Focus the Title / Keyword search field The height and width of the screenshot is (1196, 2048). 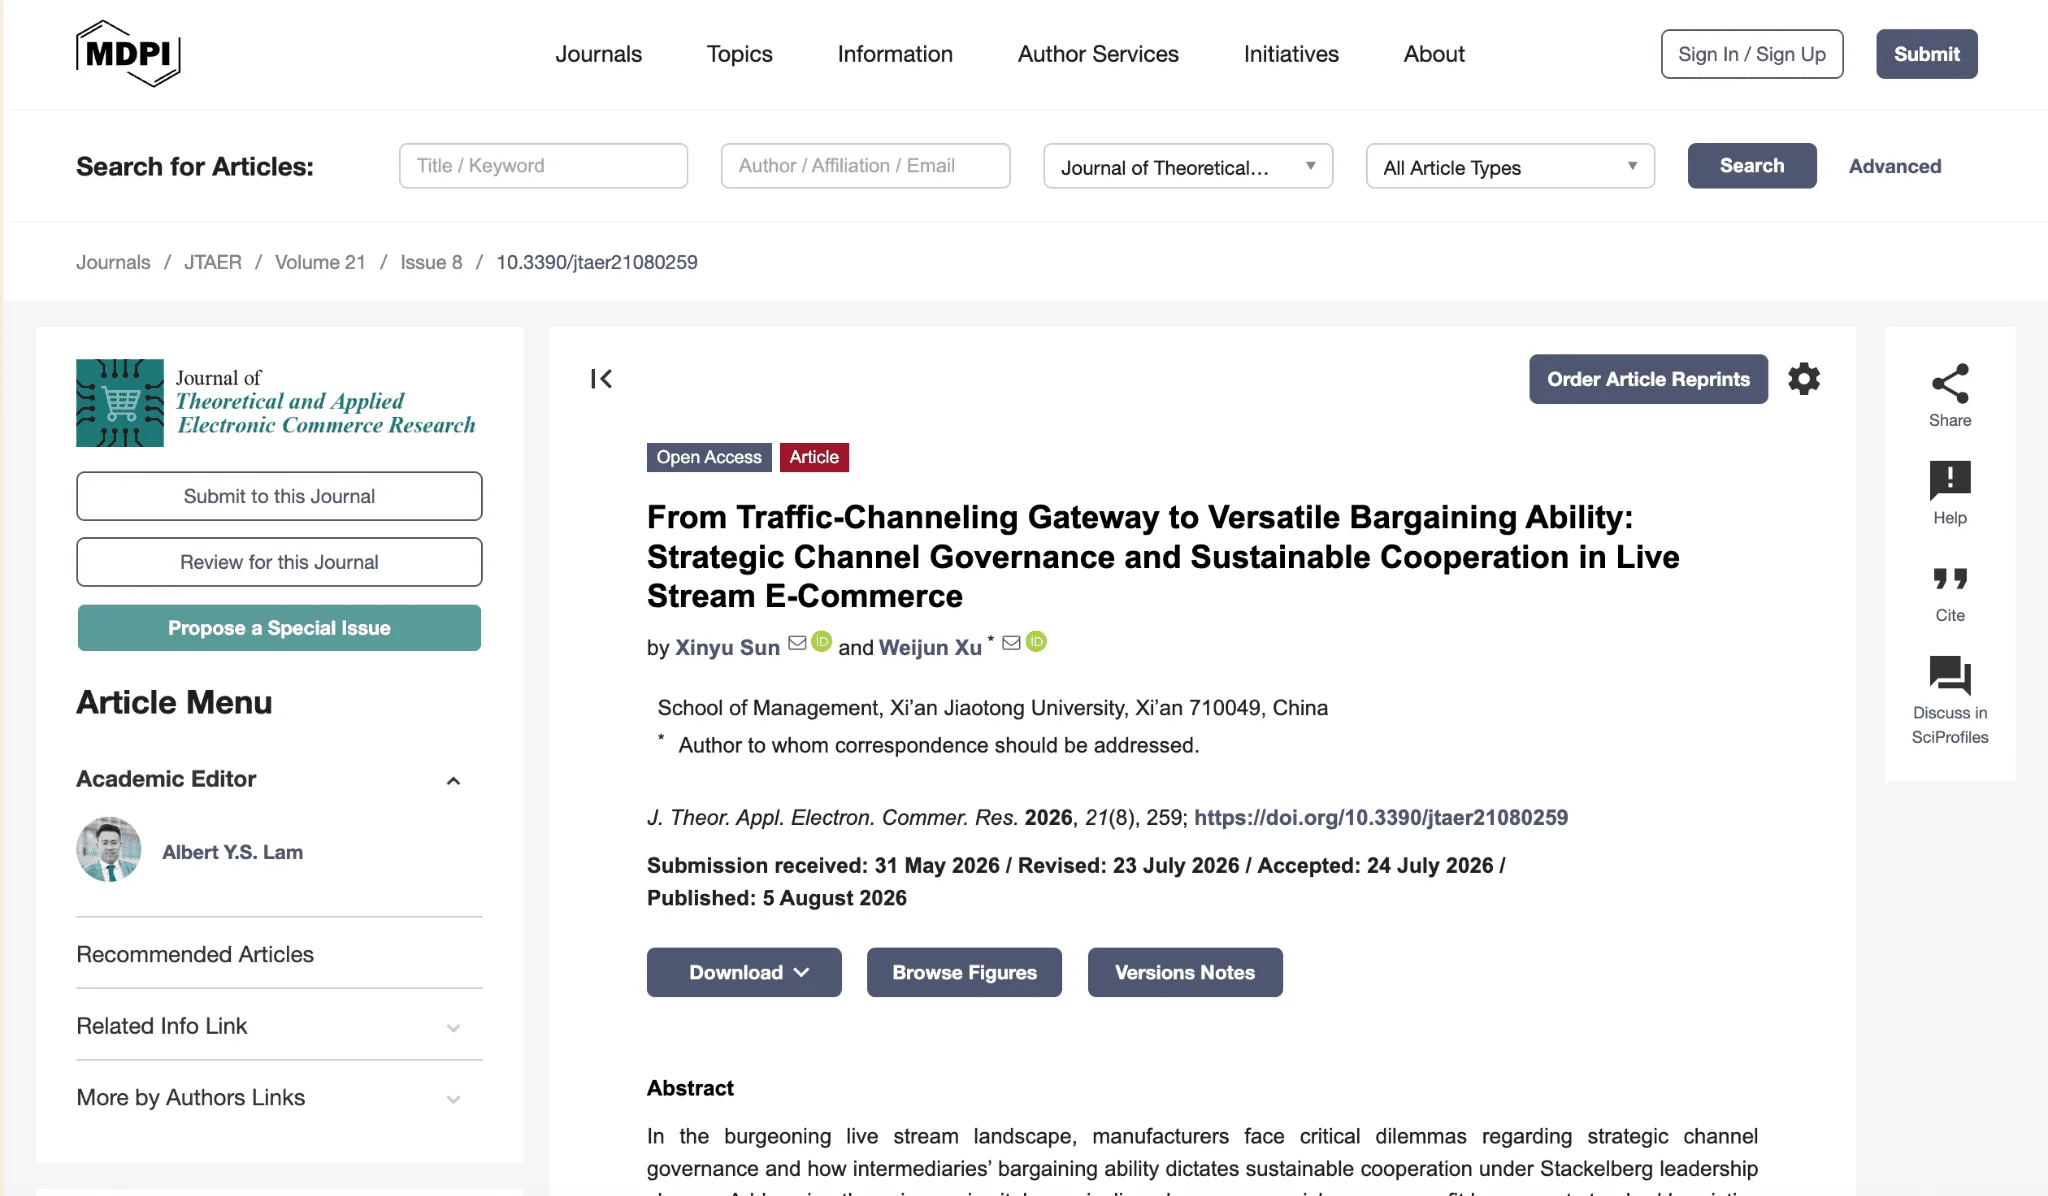543,166
